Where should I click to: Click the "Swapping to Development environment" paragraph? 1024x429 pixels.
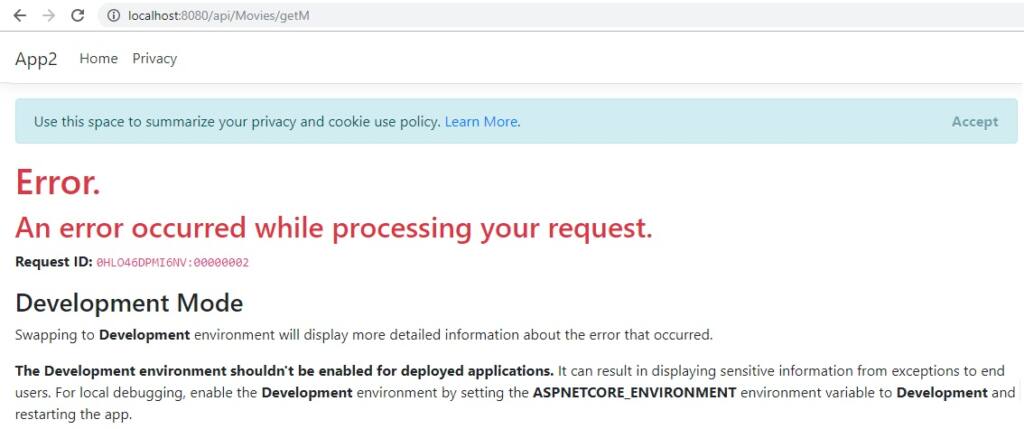(x=364, y=336)
